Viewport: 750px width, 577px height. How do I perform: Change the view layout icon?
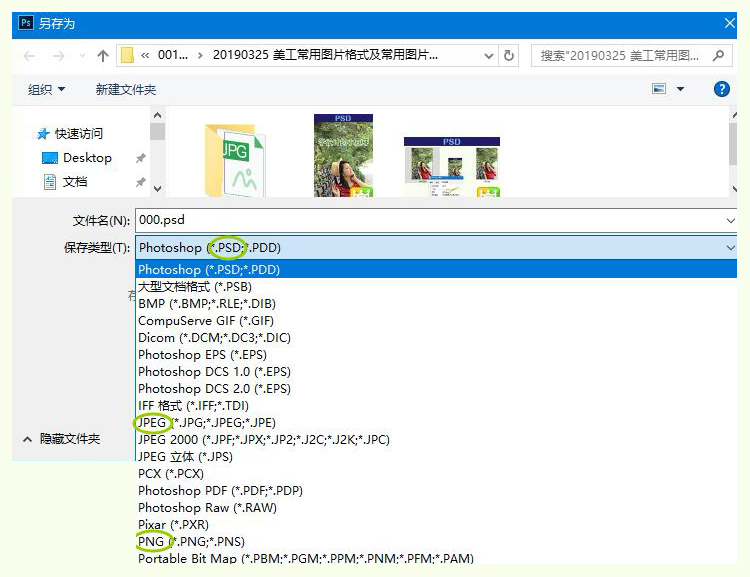659,89
